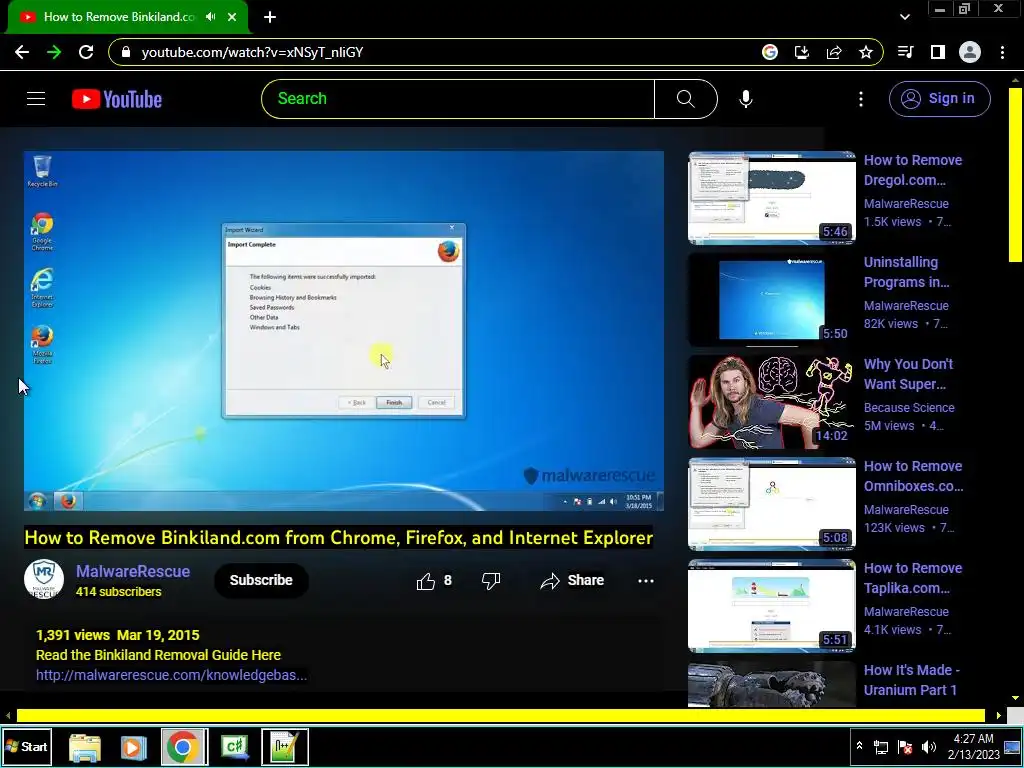Screen dimensions: 1024x768
Task: Search with voice microphone icon
Action: tap(746, 99)
